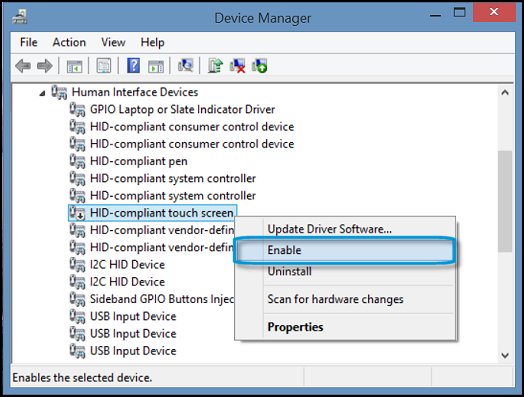Click the scrollbar down arrow
Screen dimensions: 524x397
tap(505, 355)
